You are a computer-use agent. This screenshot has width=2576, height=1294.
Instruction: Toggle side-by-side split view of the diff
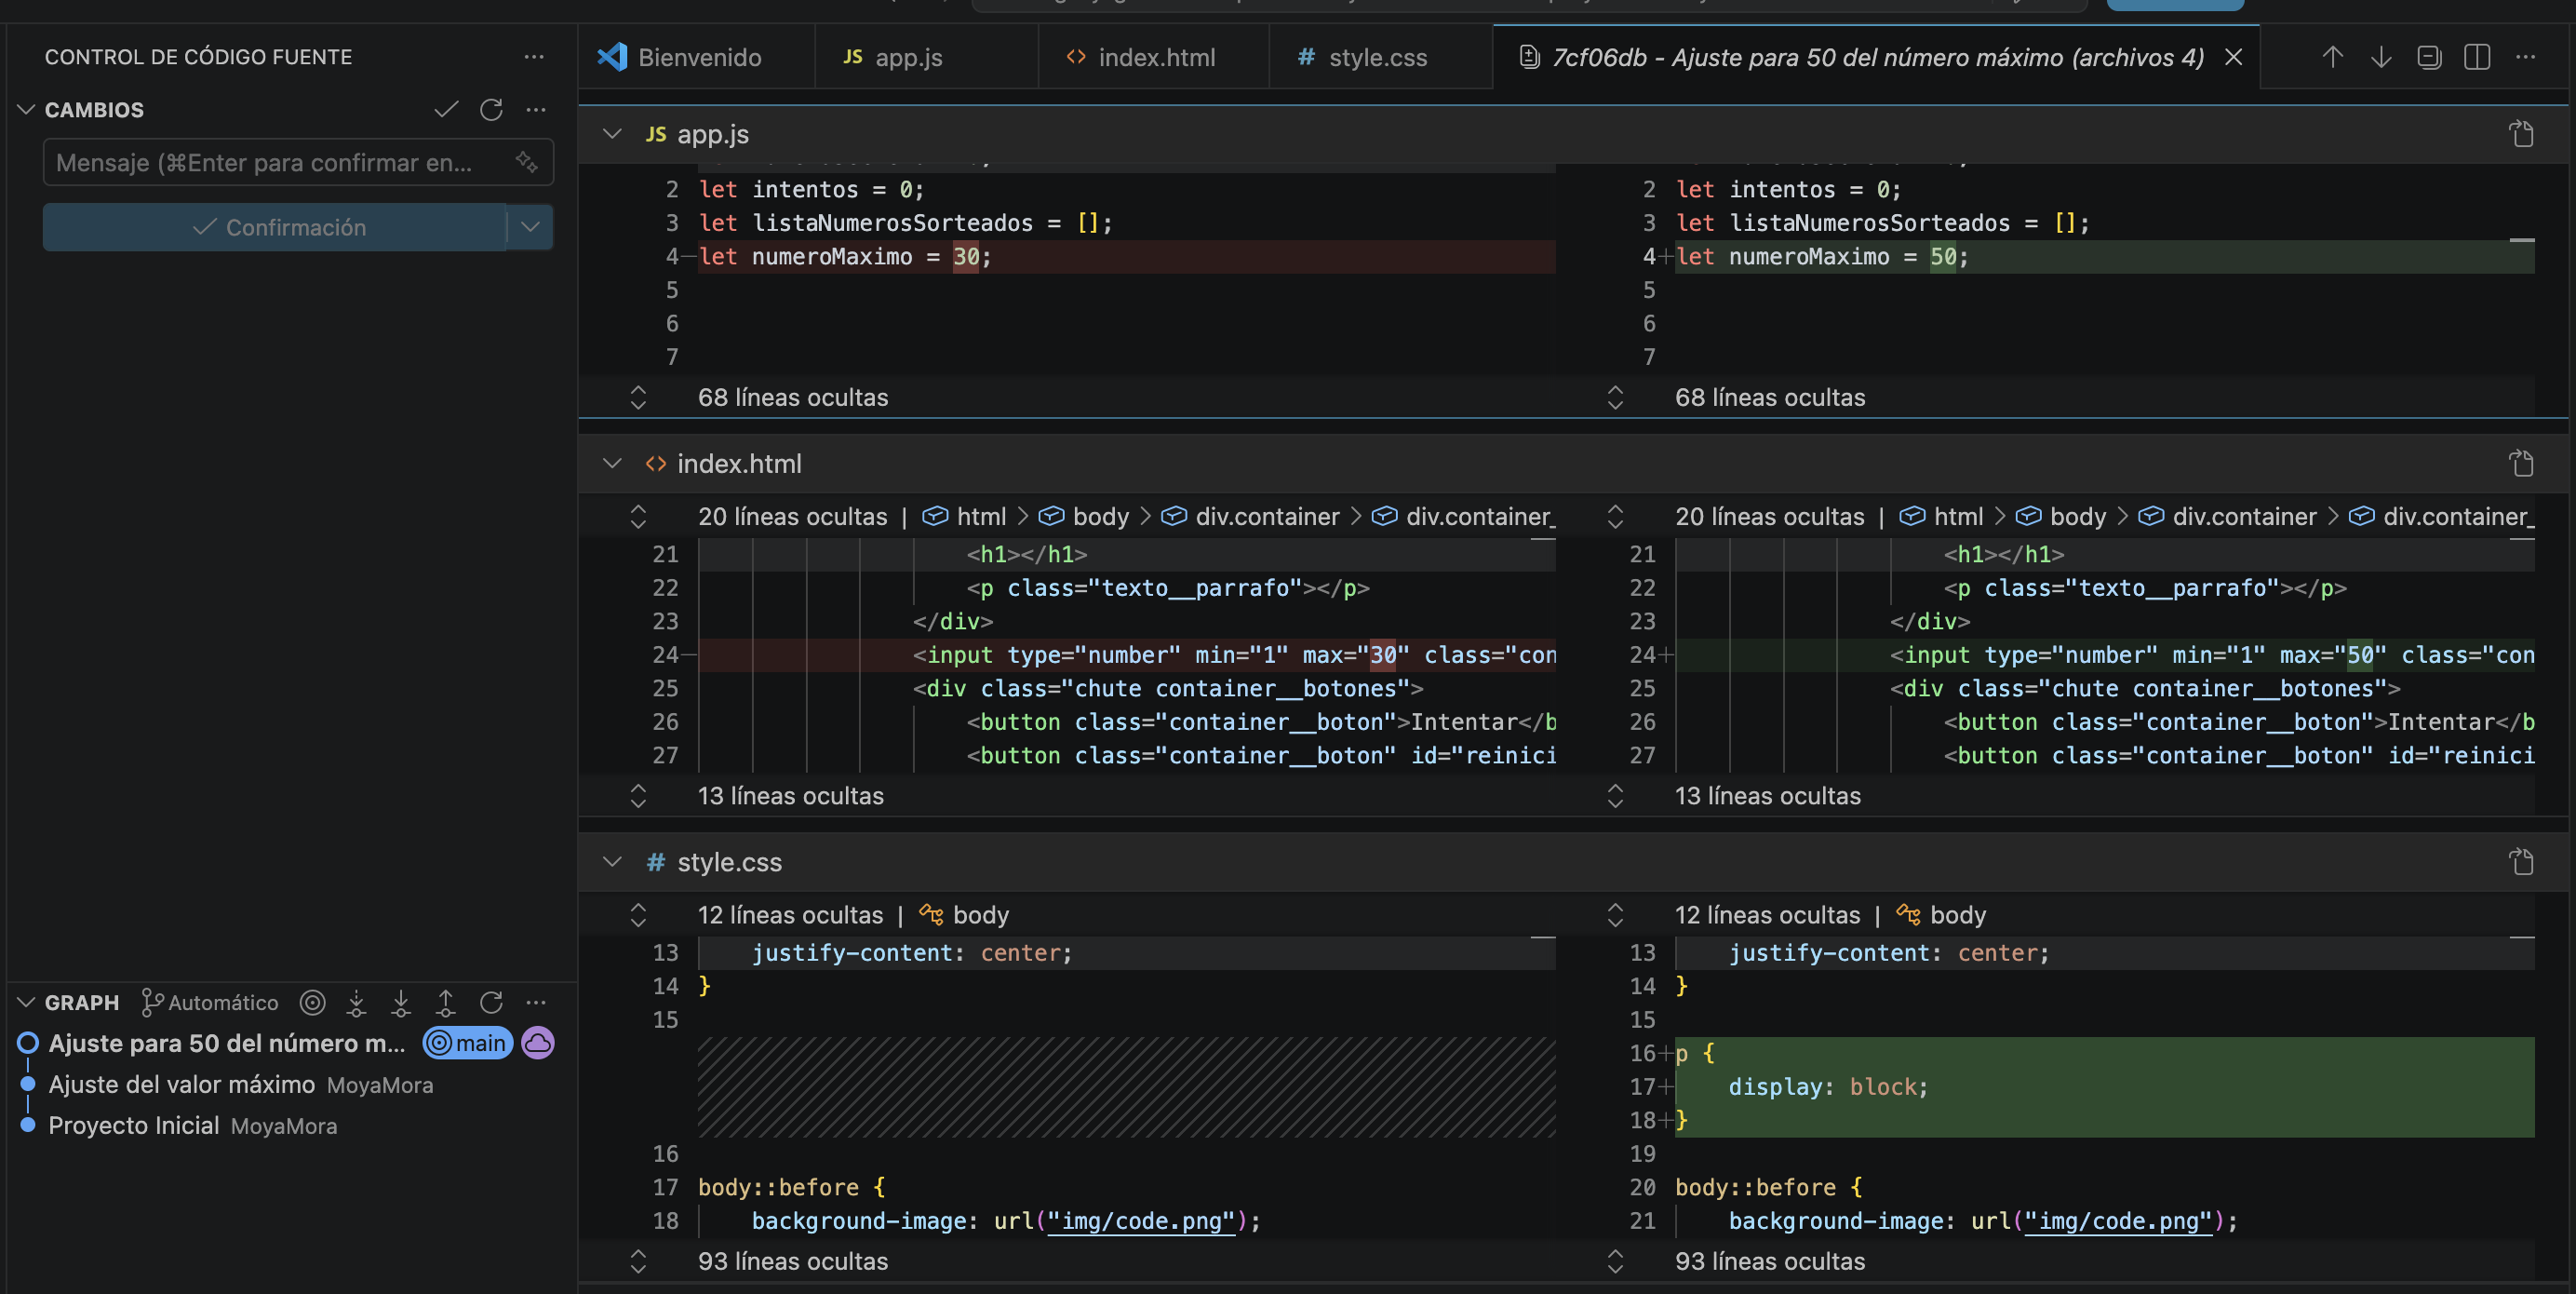[x=2477, y=57]
